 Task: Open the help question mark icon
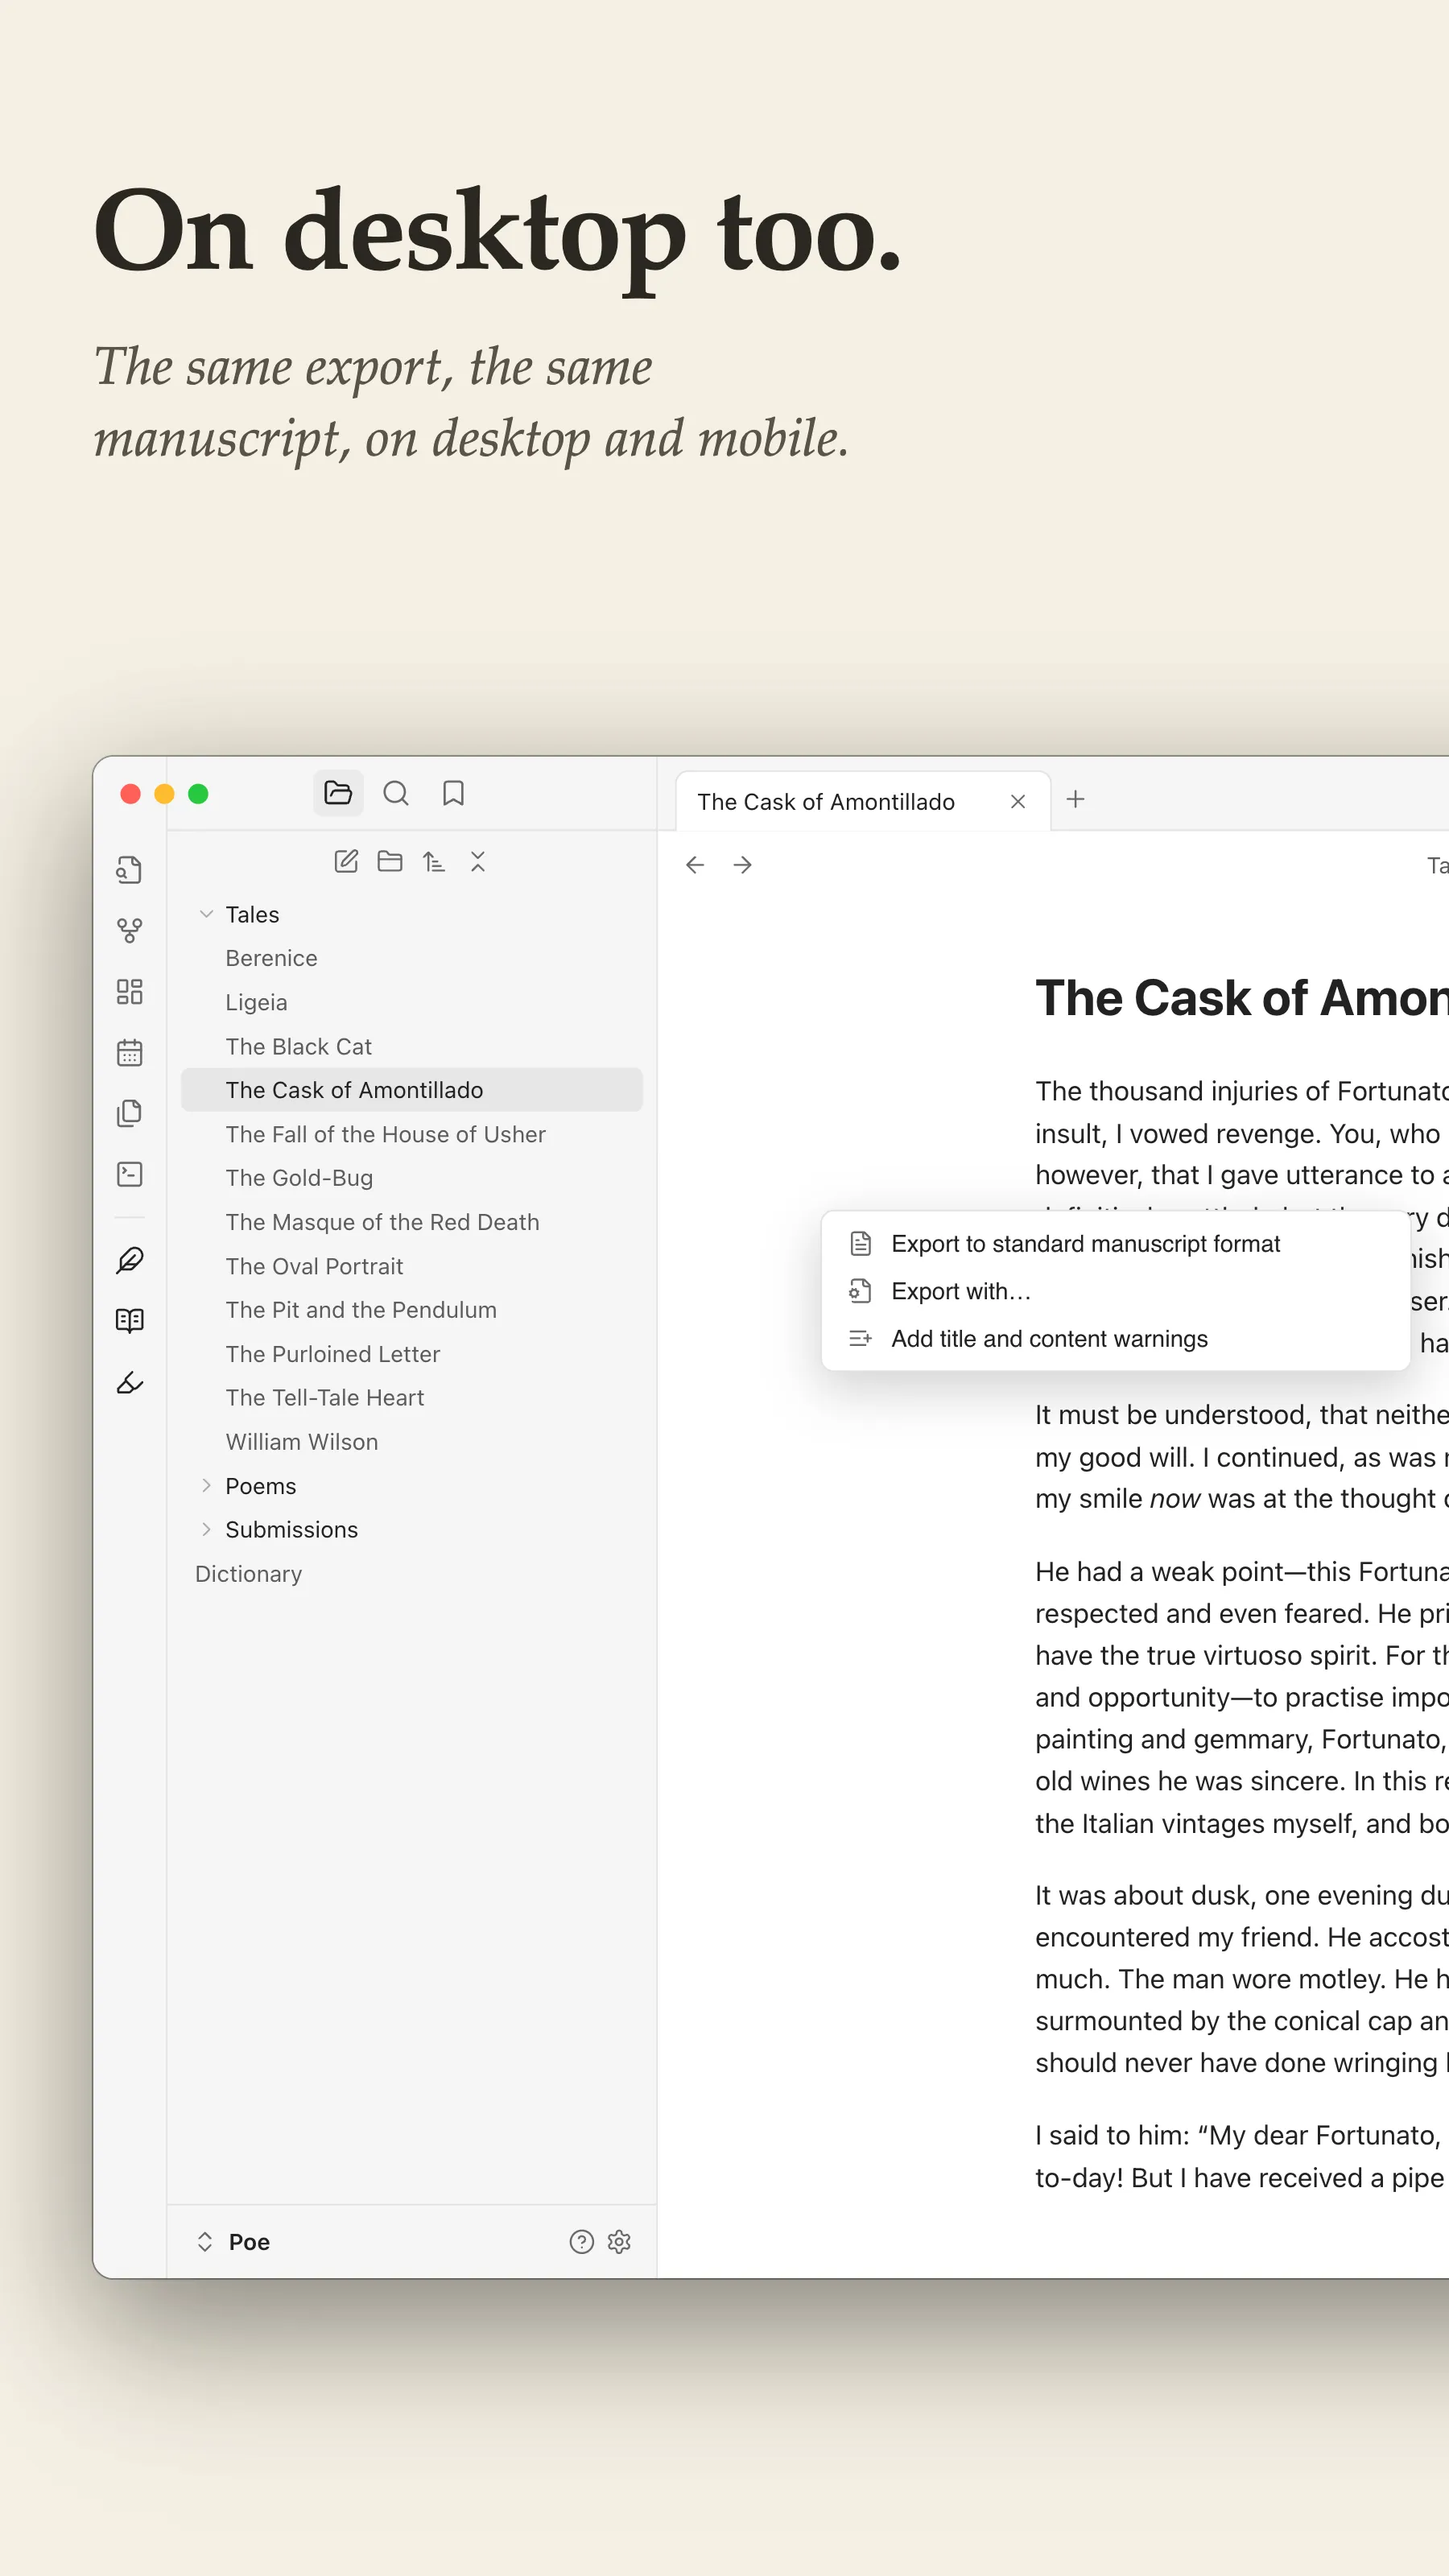(x=581, y=2242)
